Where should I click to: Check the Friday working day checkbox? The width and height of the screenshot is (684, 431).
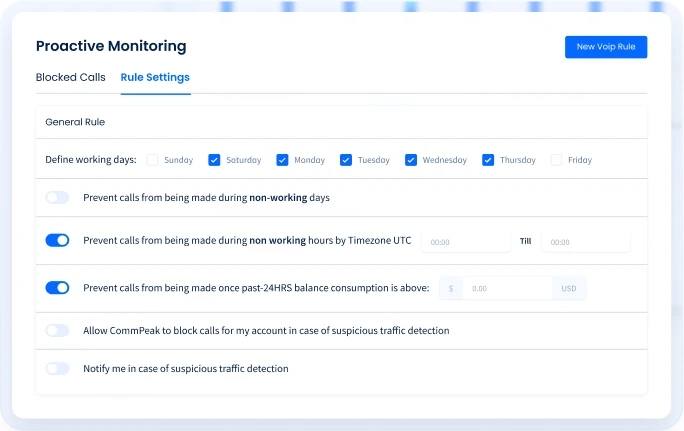556,160
